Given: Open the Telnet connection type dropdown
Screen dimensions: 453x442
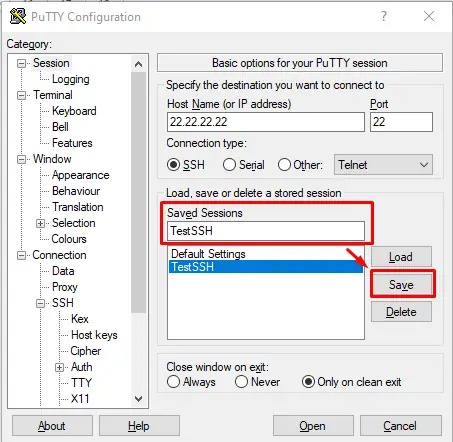Looking at the screenshot, I should coord(383,165).
